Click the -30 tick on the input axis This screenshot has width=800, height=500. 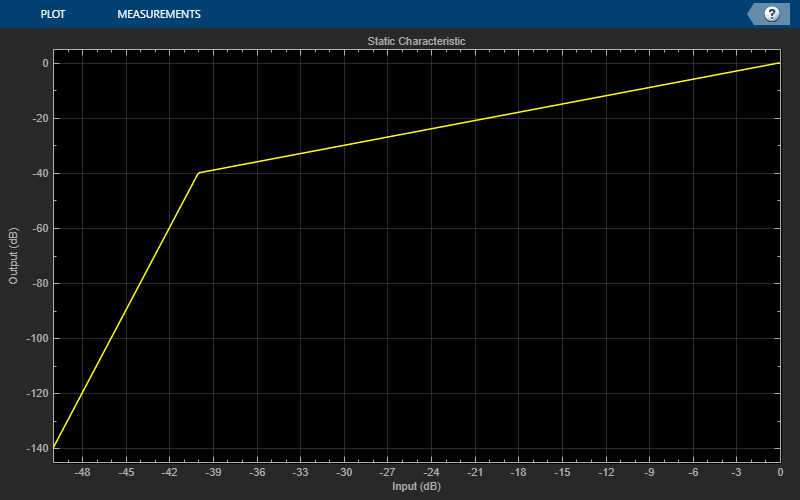pos(344,472)
